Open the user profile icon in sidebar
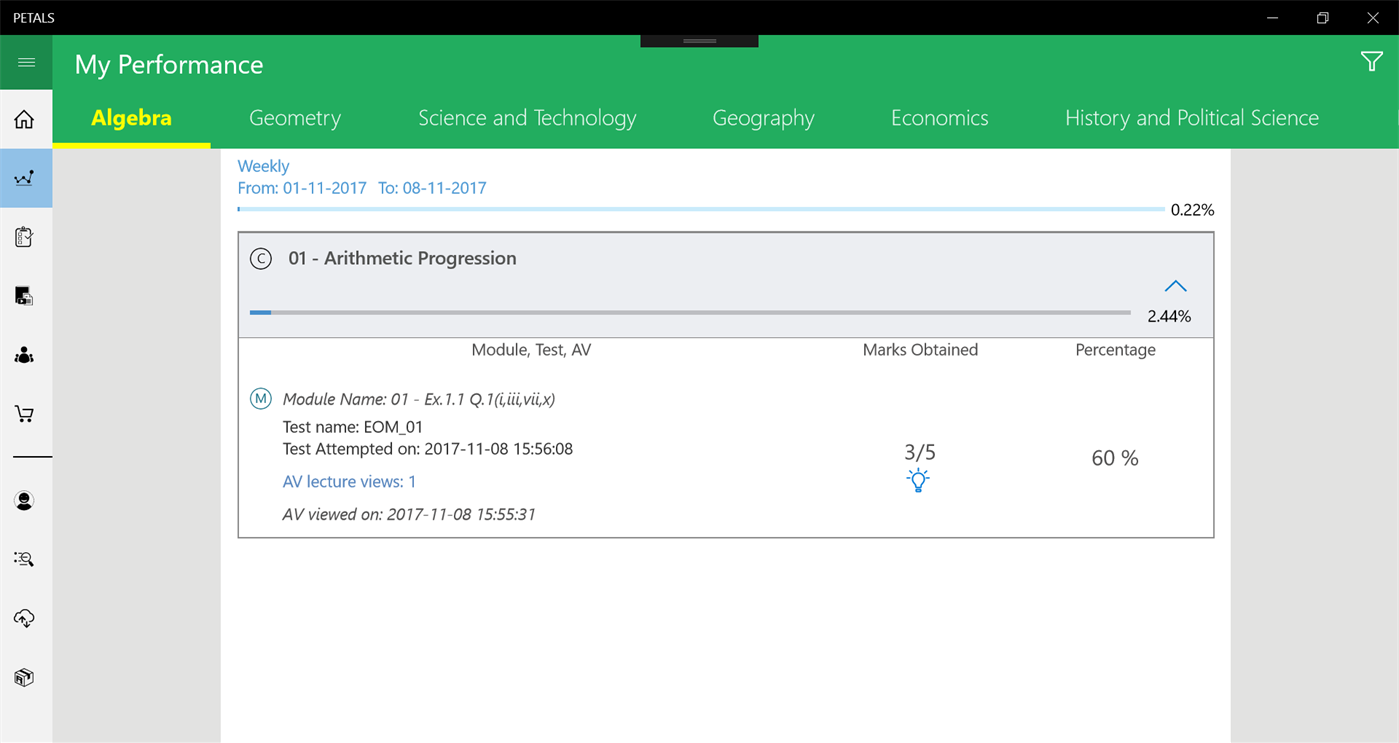The height and width of the screenshot is (743, 1399). coord(25,500)
